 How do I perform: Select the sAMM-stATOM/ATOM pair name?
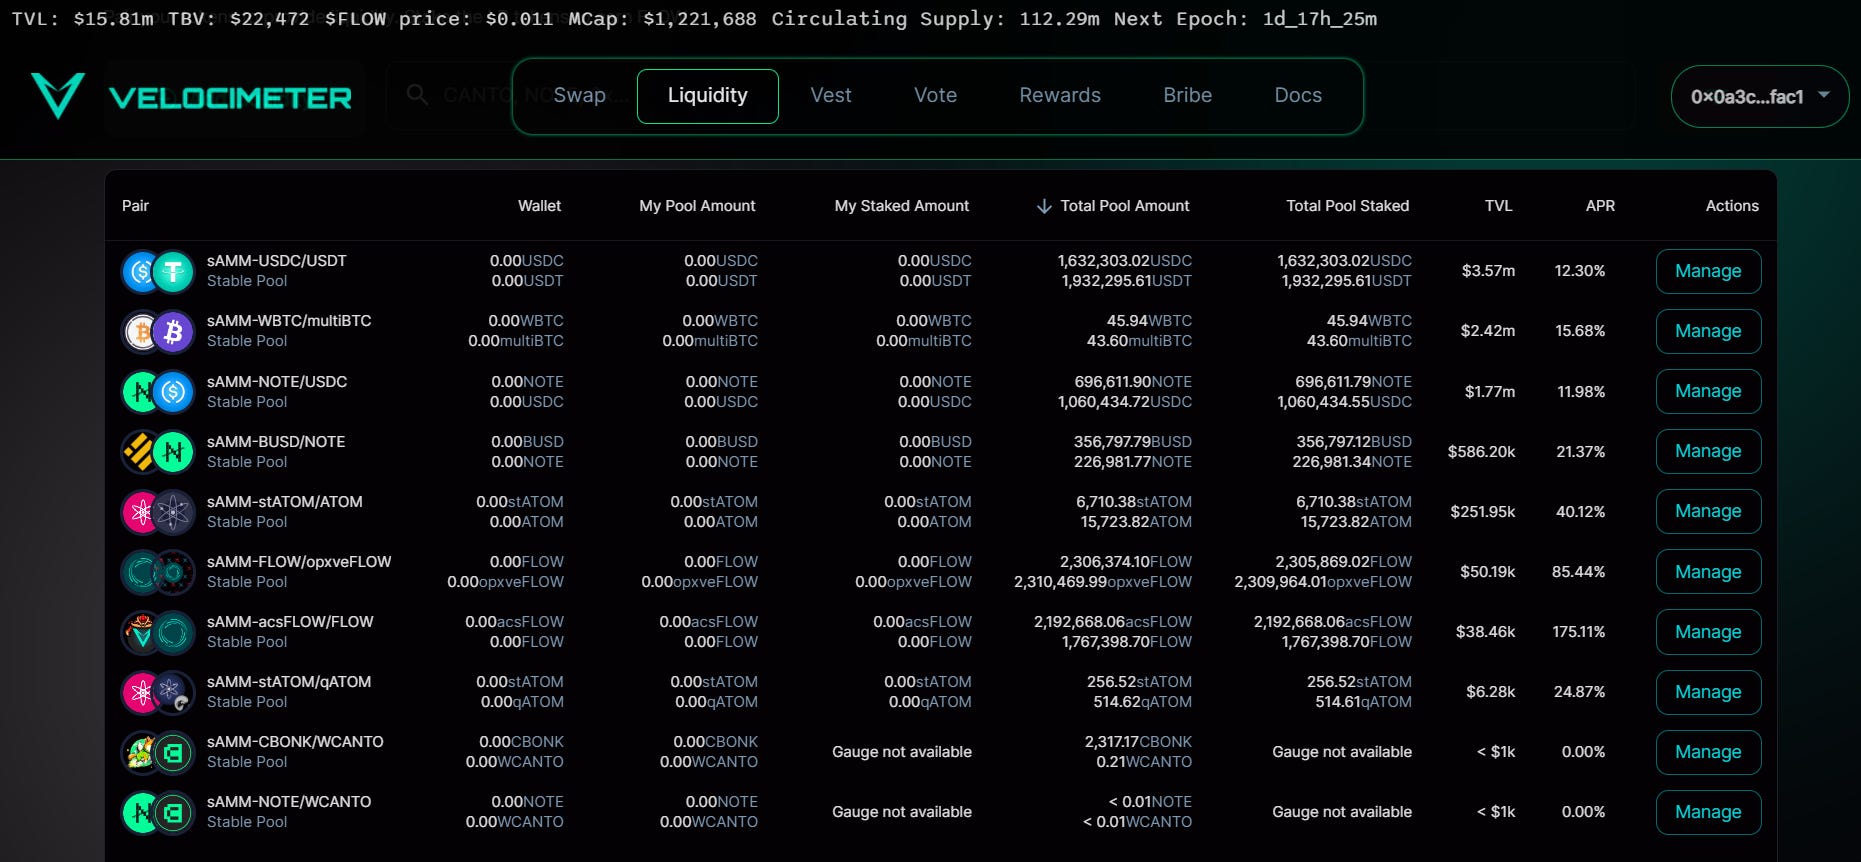[285, 502]
